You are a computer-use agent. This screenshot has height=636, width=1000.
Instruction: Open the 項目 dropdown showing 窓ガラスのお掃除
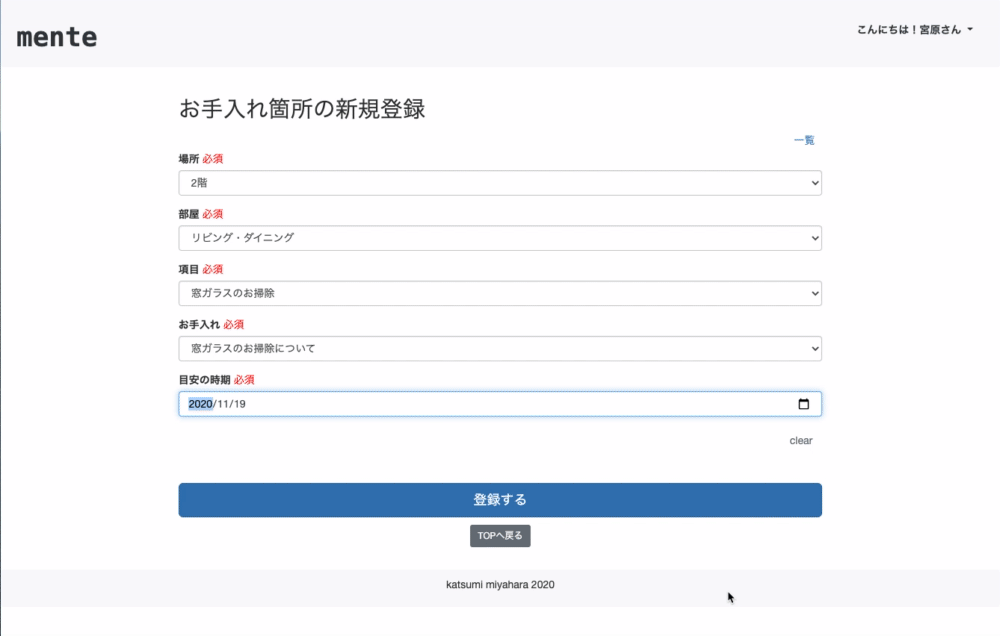click(x=500, y=293)
